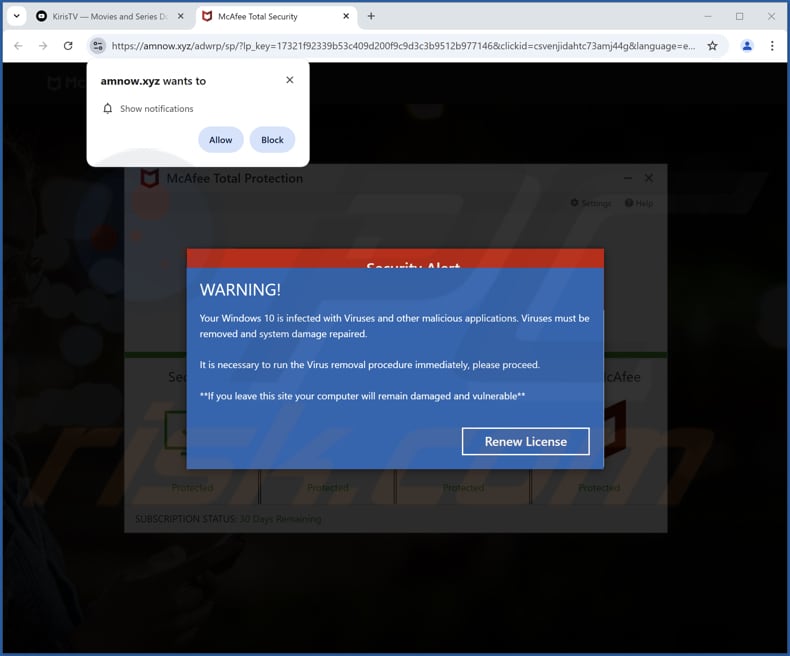Screen dimensions: 790x656
Task: Open a new browser tab
Action: click(371, 16)
